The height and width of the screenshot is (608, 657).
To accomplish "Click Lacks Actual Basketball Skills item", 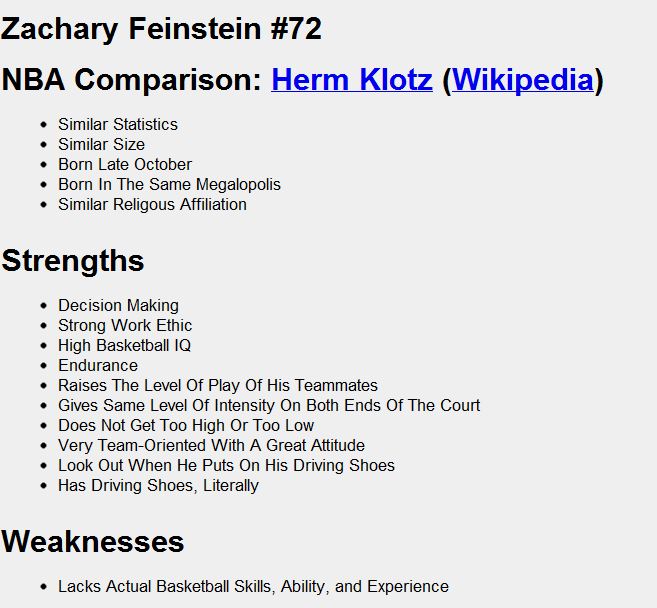I will [x=253, y=587].
